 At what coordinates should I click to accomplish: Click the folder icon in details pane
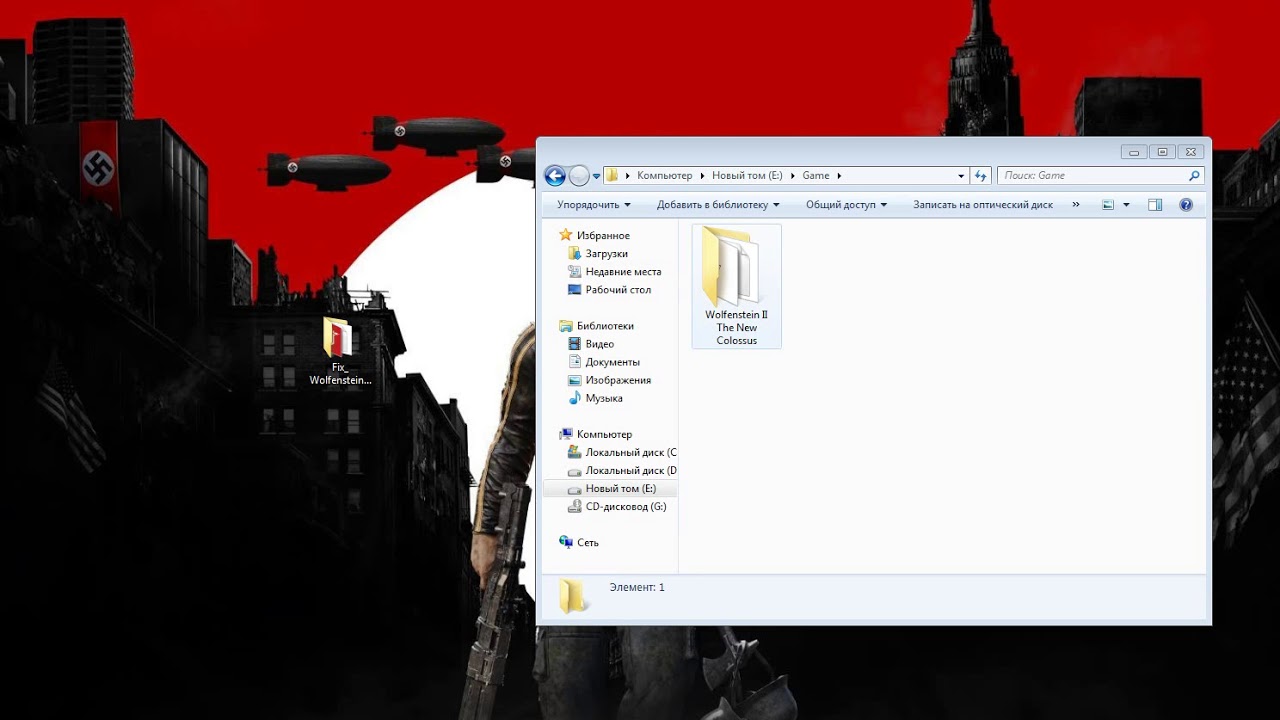(x=573, y=596)
